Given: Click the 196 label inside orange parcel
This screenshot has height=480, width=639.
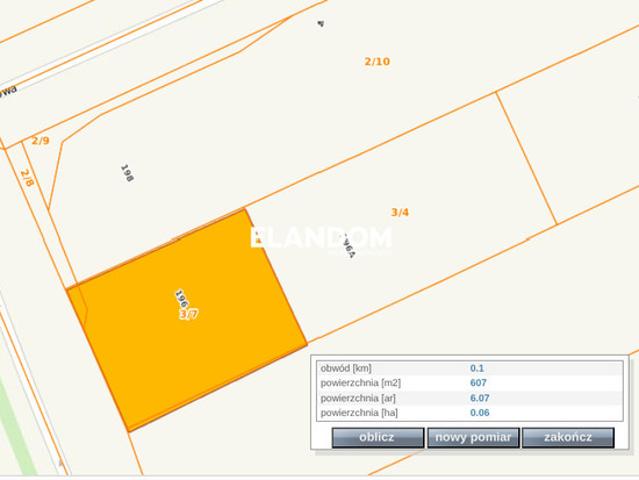Looking at the screenshot, I should point(181,298).
